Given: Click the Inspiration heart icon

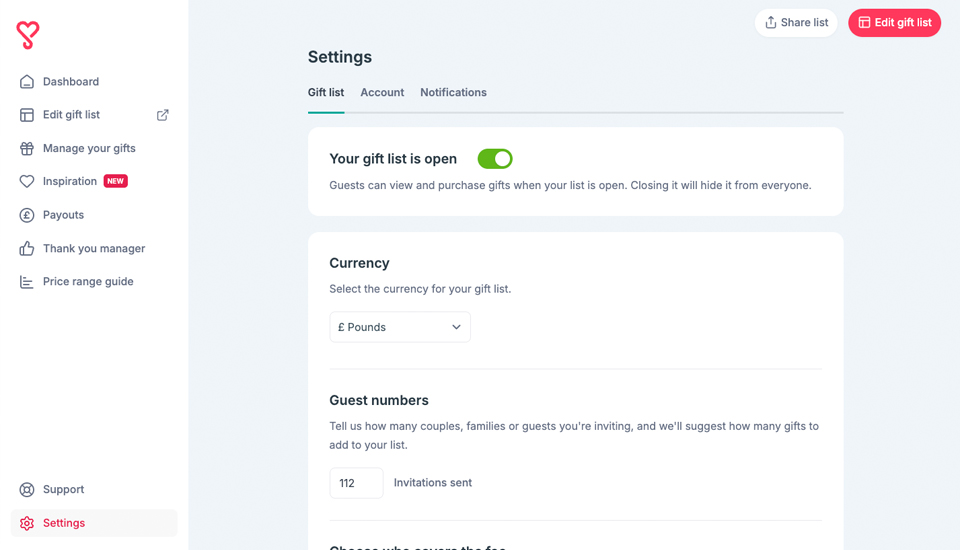Looking at the screenshot, I should pos(27,181).
